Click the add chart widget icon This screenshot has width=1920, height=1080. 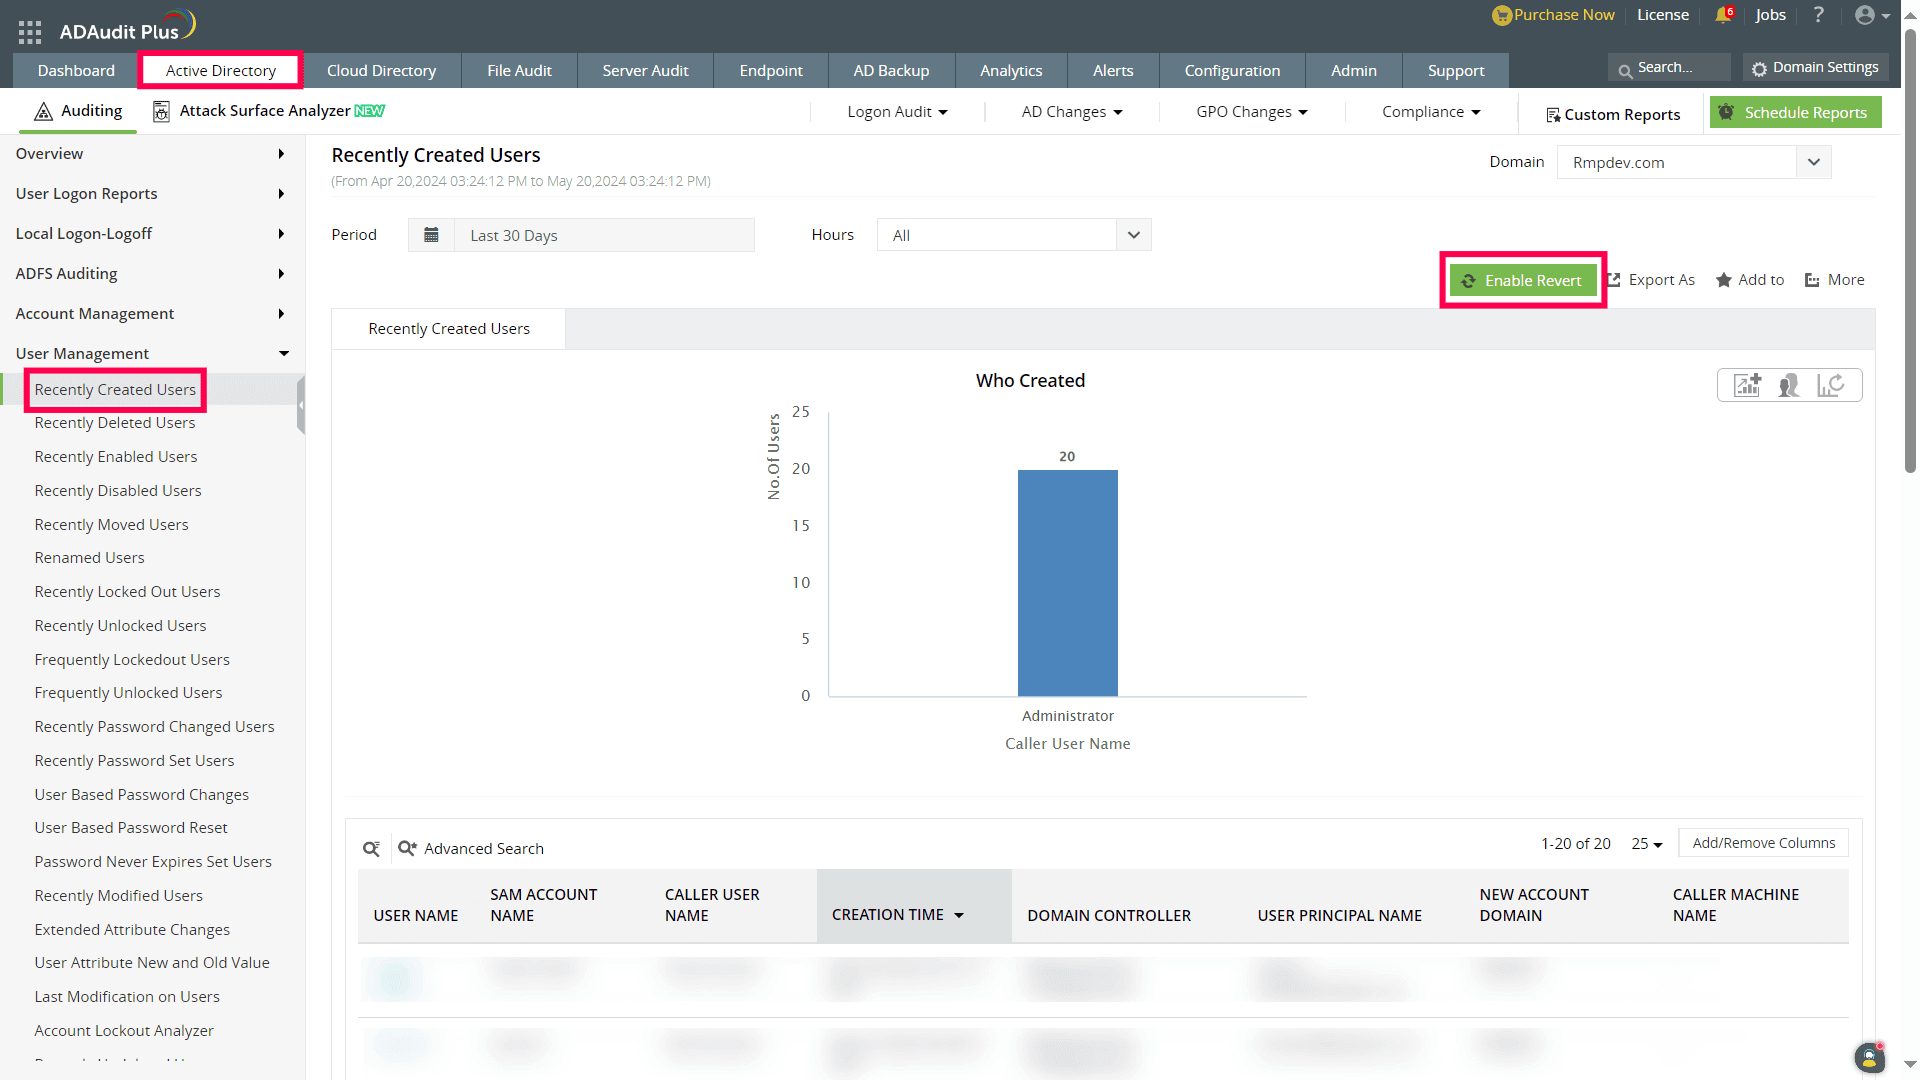[1747, 386]
